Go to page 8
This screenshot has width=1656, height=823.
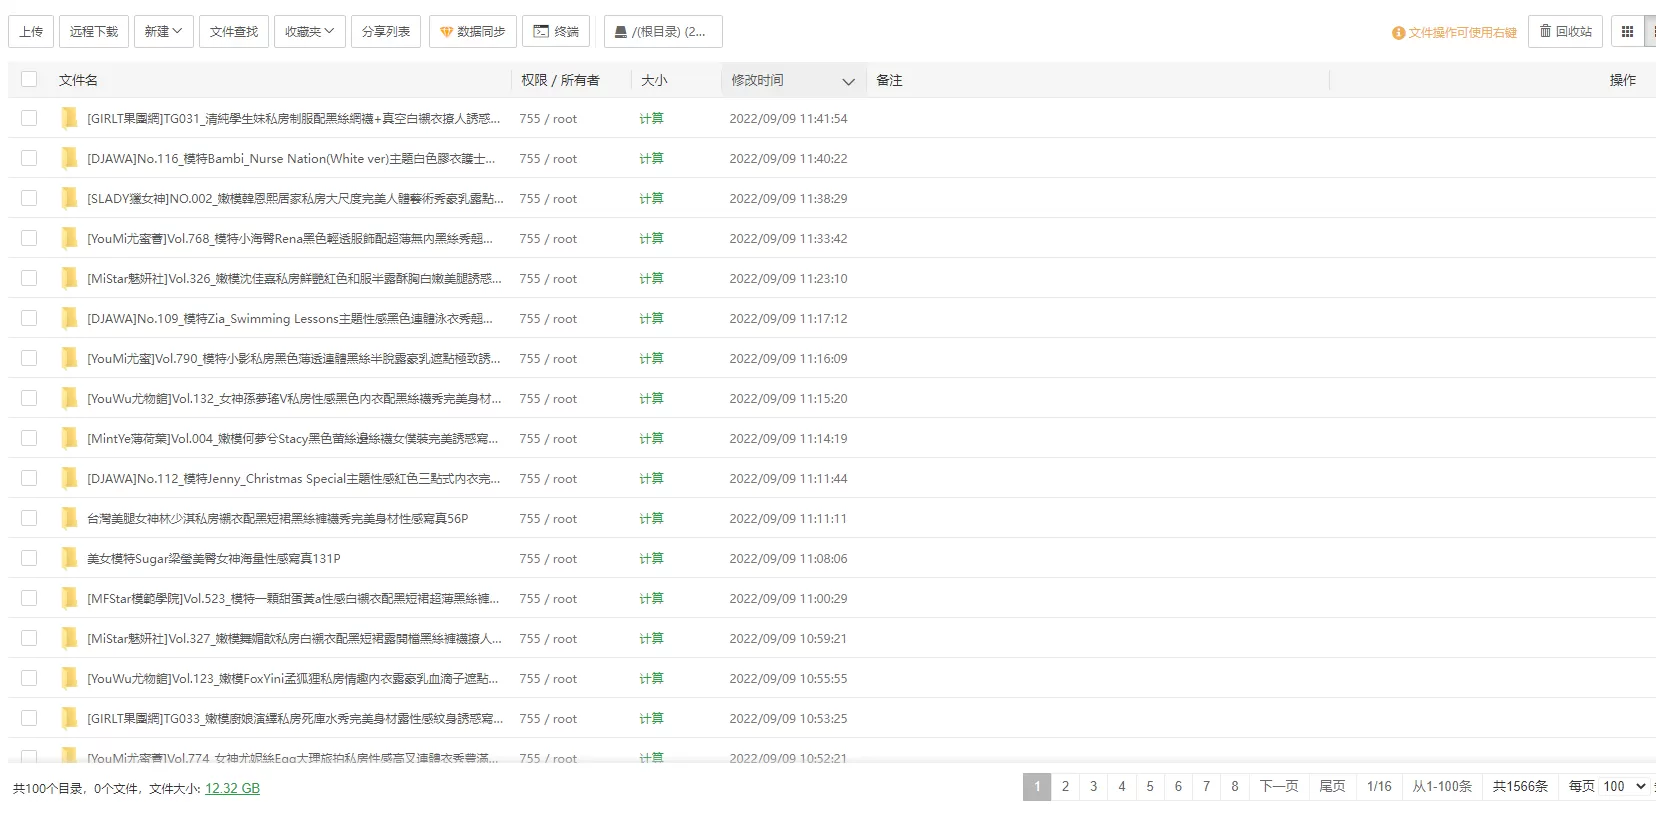(x=1235, y=786)
